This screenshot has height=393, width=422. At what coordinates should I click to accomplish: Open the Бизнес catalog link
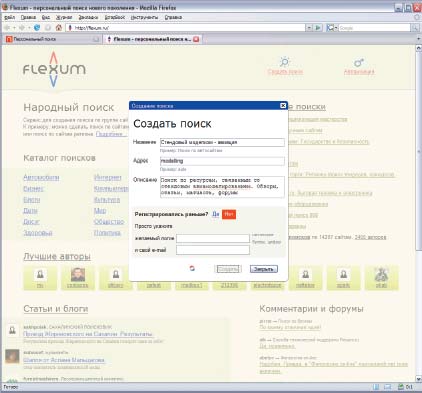point(33,189)
